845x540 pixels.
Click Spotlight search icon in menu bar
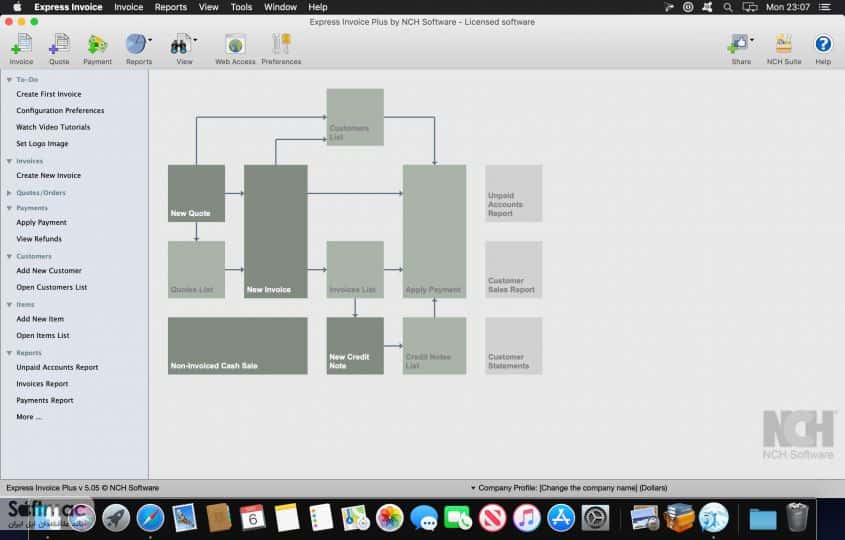pos(728,7)
